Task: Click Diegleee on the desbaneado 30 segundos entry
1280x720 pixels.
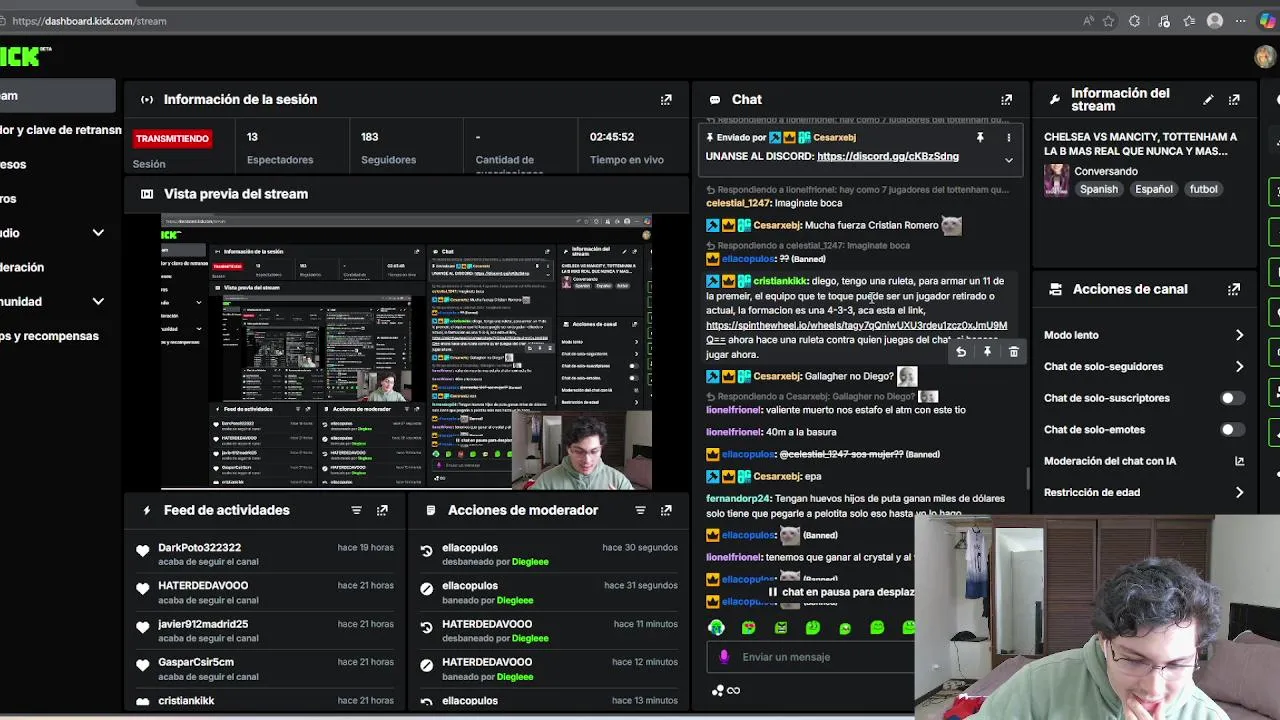Action: (x=530, y=562)
